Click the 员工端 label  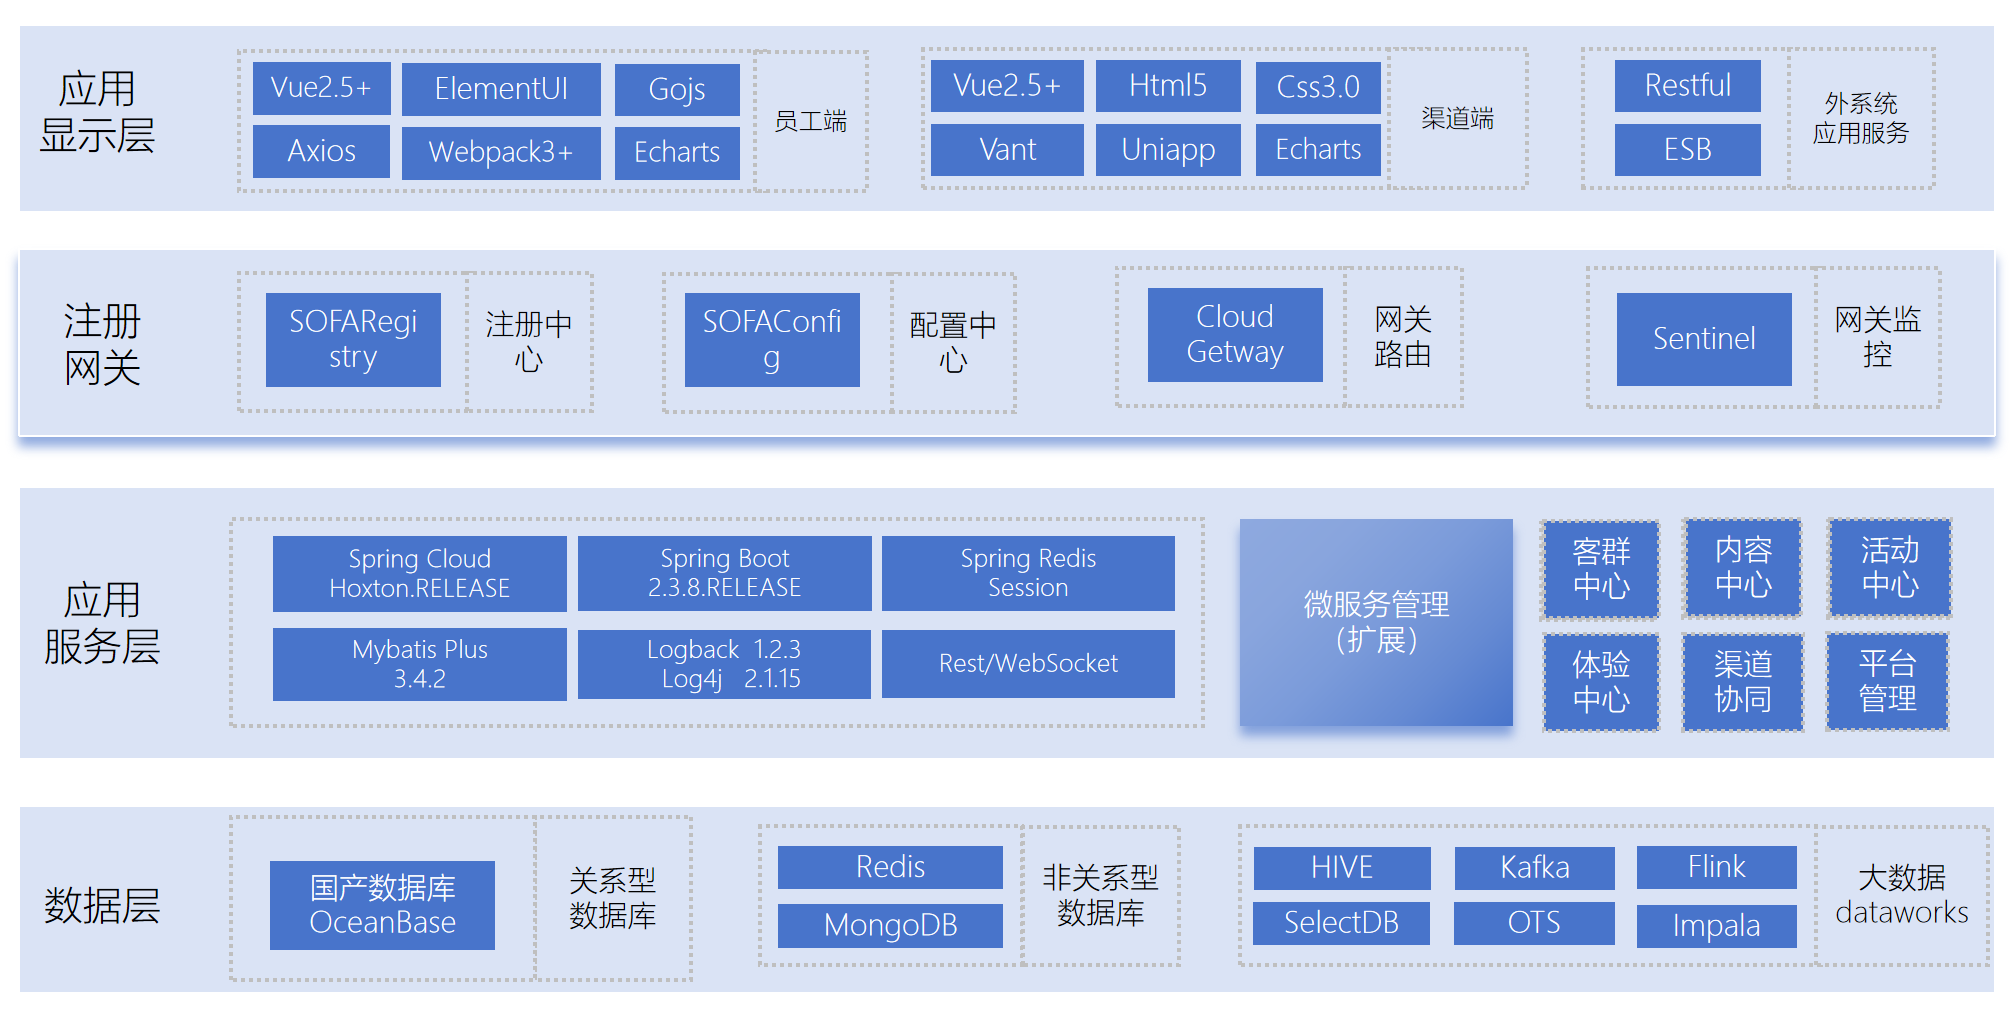click(x=811, y=121)
